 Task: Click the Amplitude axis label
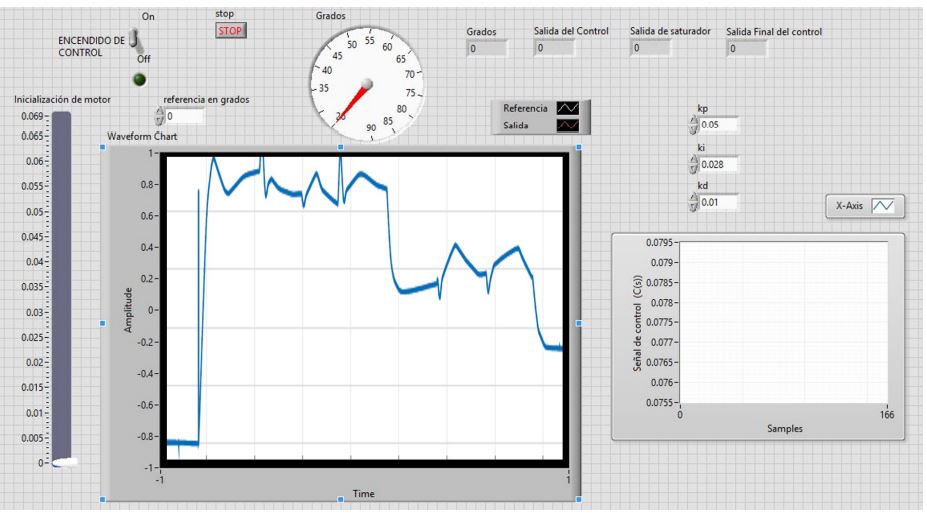[128, 310]
